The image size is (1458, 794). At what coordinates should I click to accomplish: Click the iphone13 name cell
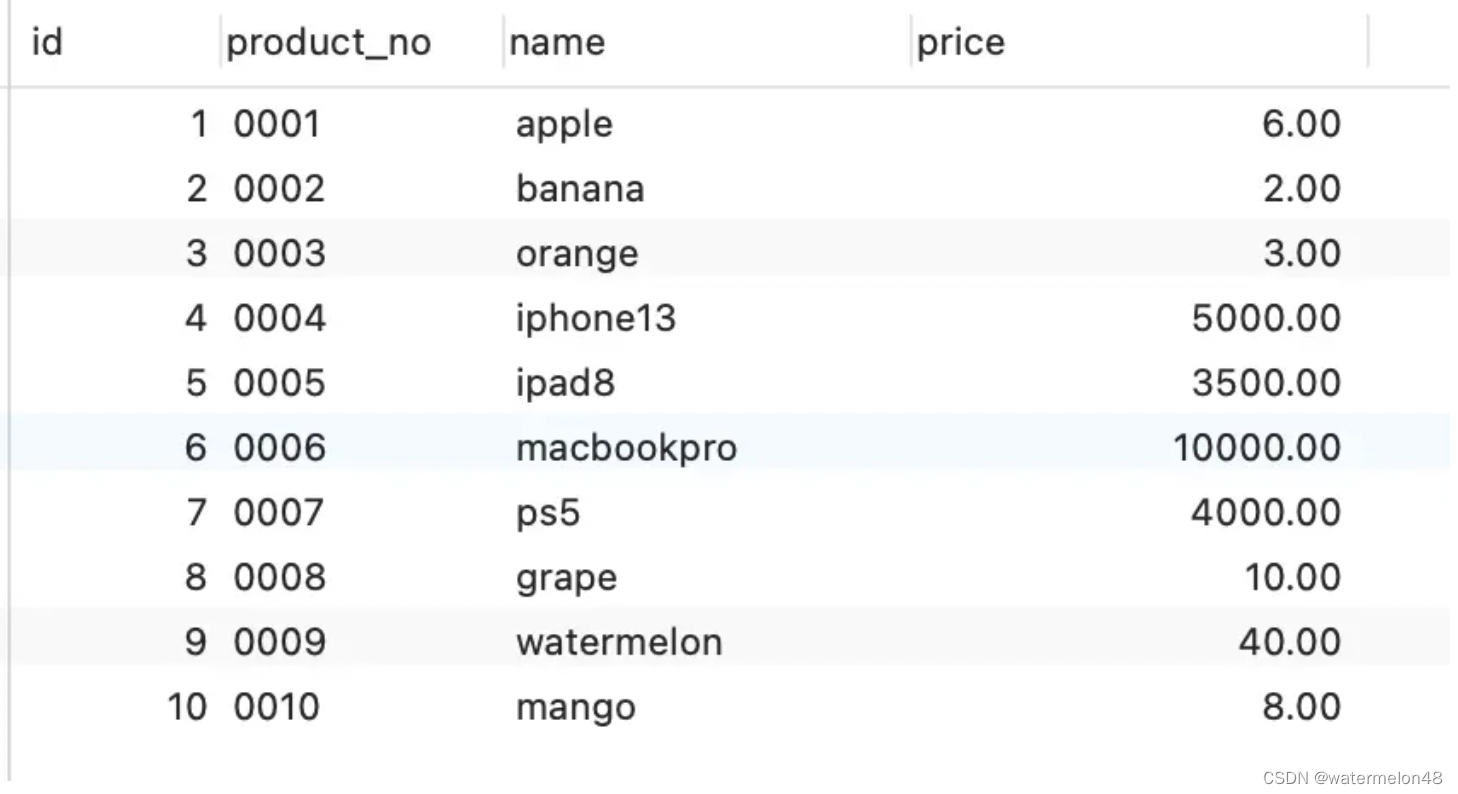[596, 319]
